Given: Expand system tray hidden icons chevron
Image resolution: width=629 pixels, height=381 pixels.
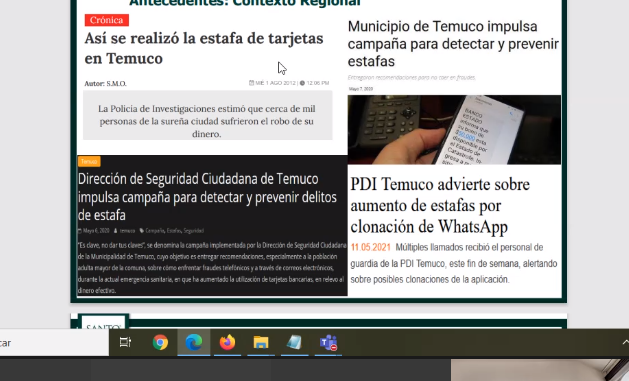Looking at the screenshot, I should 625,342.
